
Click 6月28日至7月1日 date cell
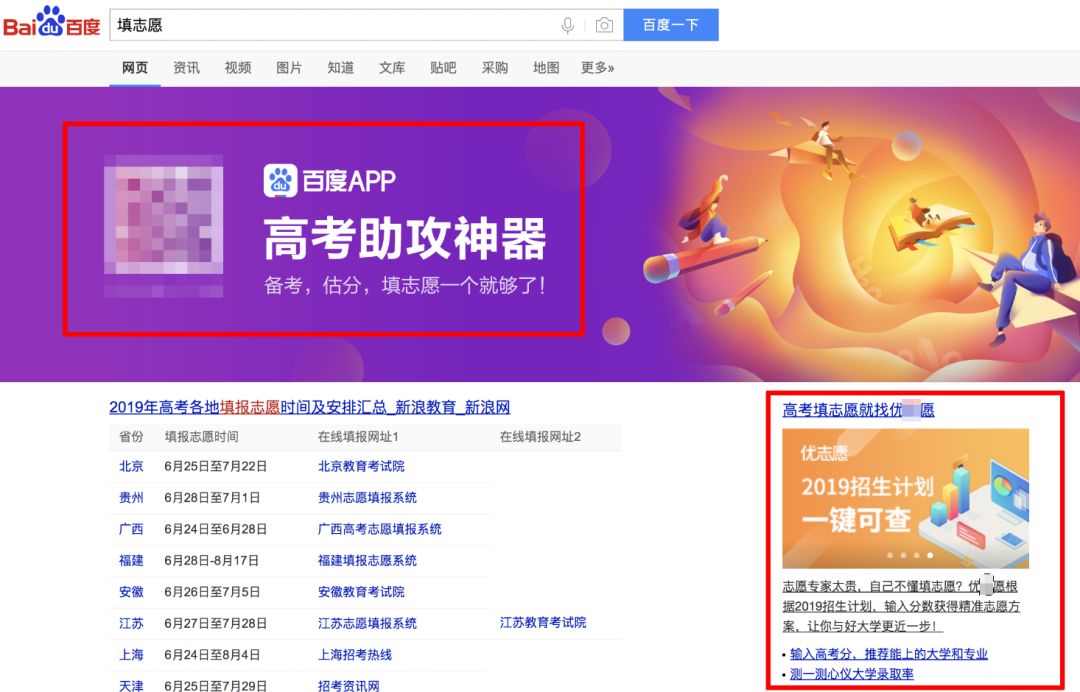(211, 497)
